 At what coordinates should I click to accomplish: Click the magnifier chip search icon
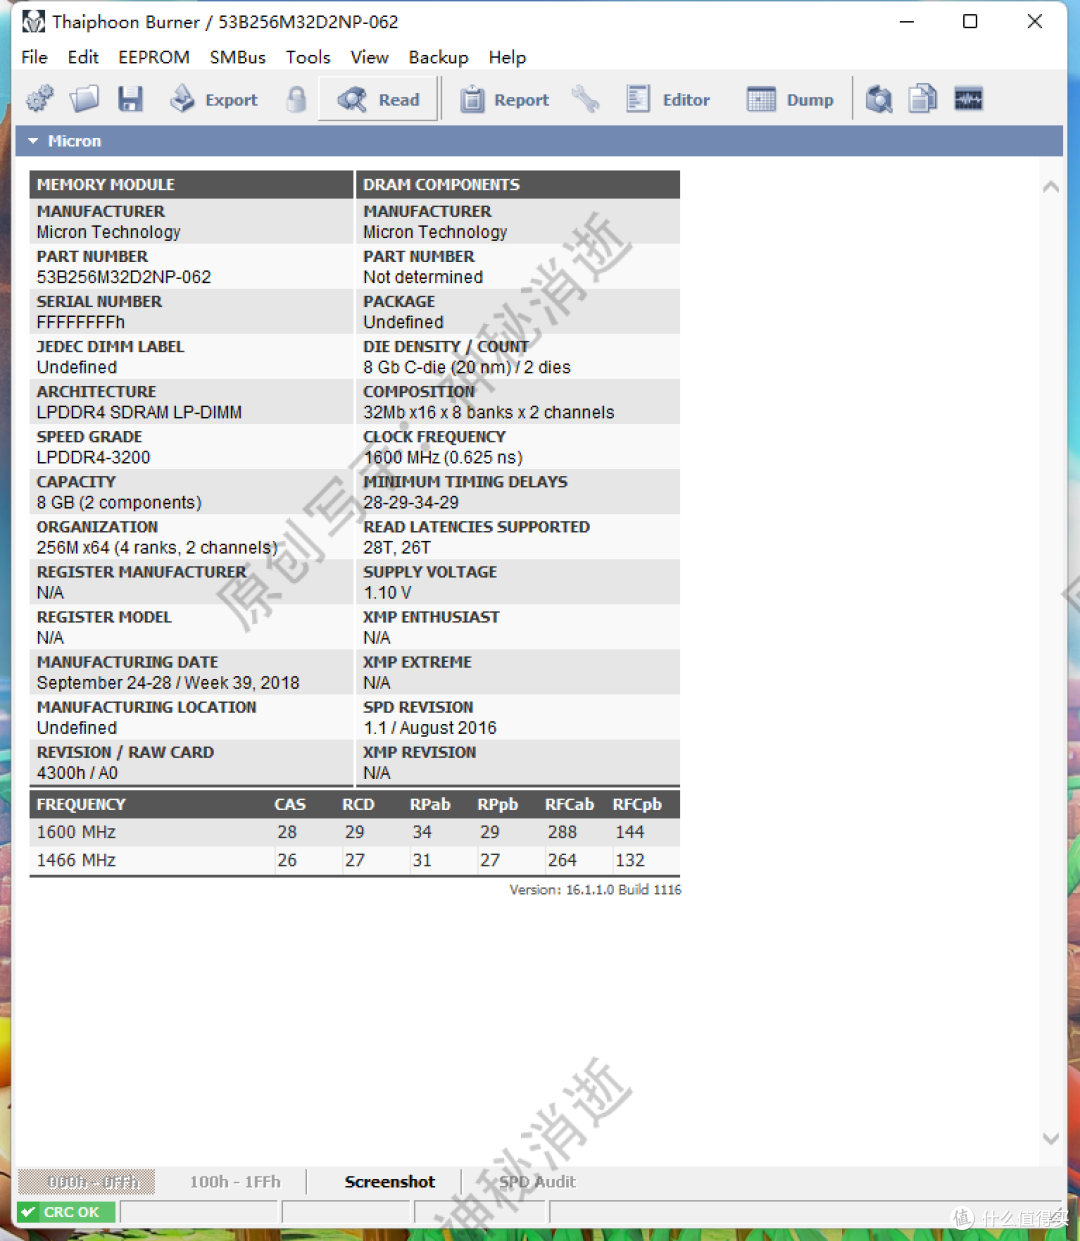coord(879,99)
